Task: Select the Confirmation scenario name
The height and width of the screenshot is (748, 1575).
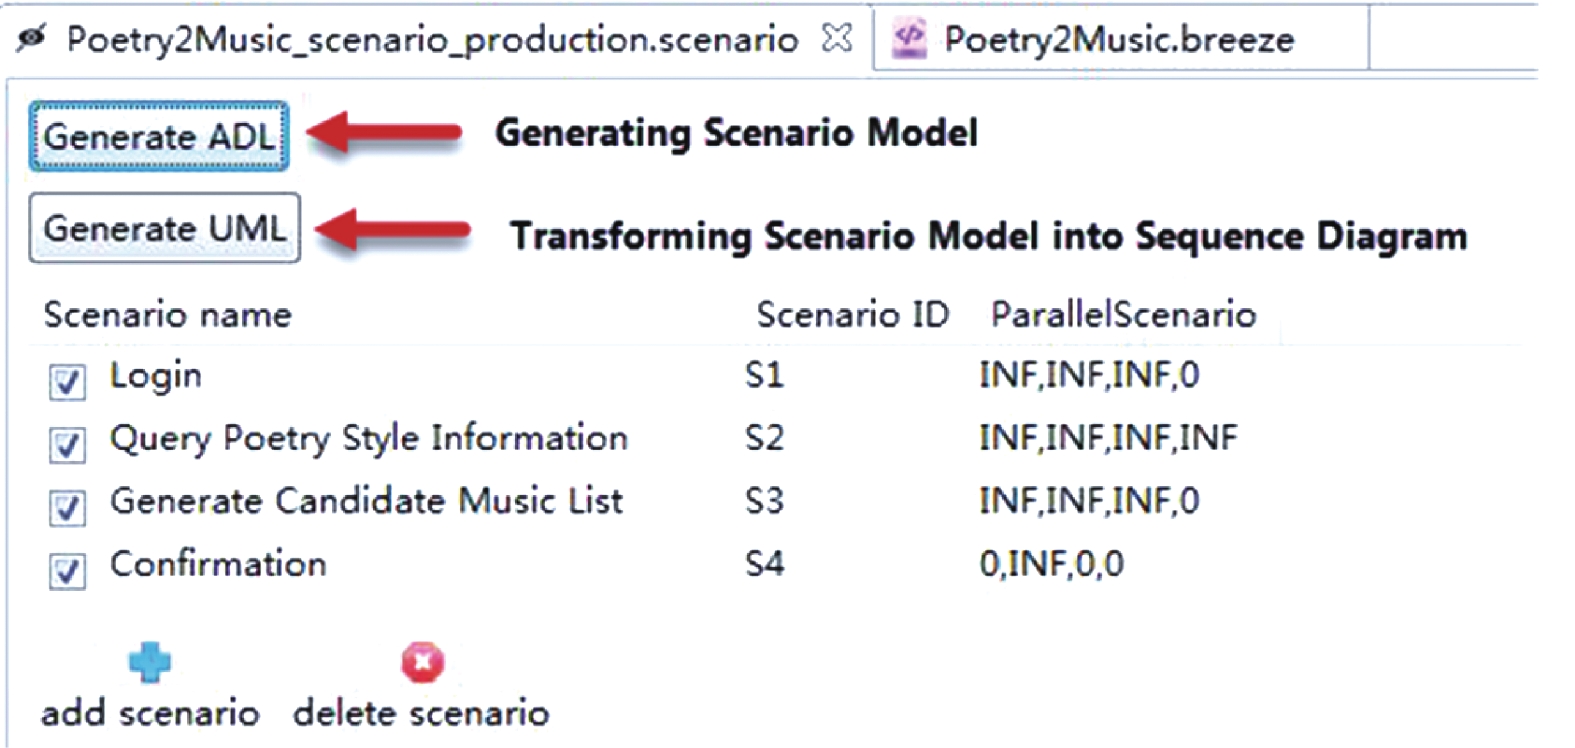Action: tap(218, 564)
